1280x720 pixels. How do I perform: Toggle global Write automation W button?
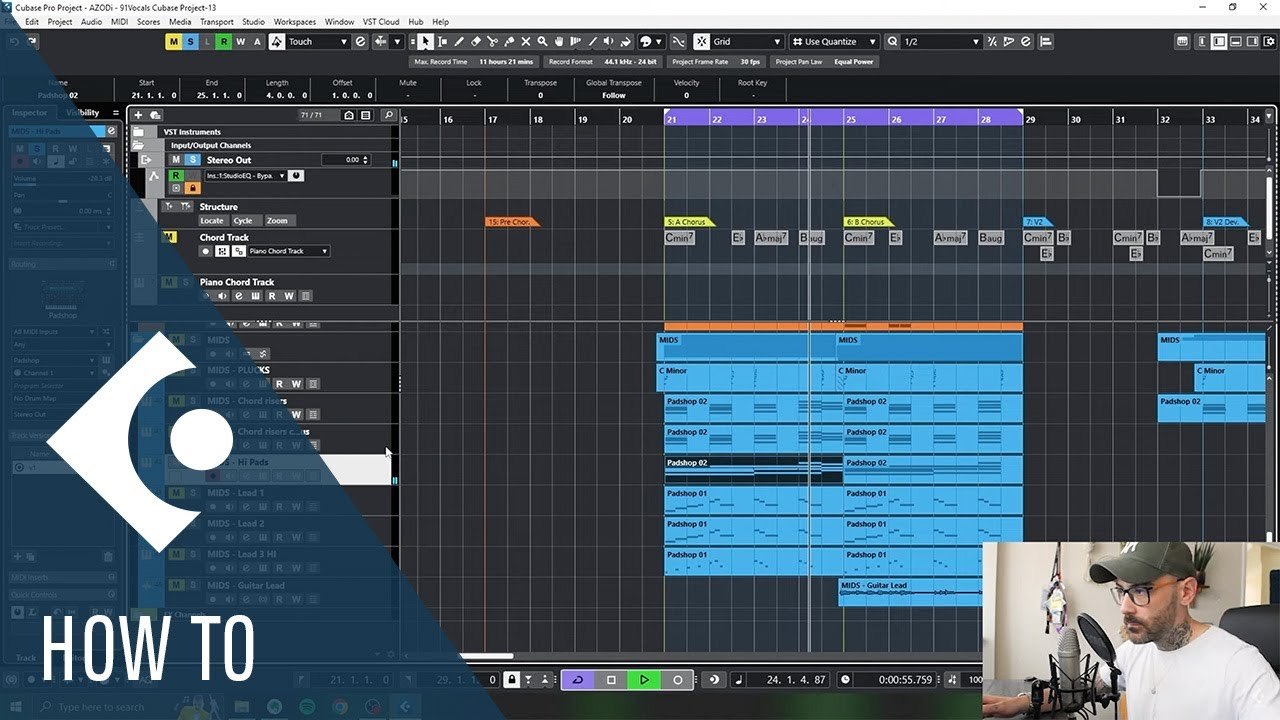[240, 41]
